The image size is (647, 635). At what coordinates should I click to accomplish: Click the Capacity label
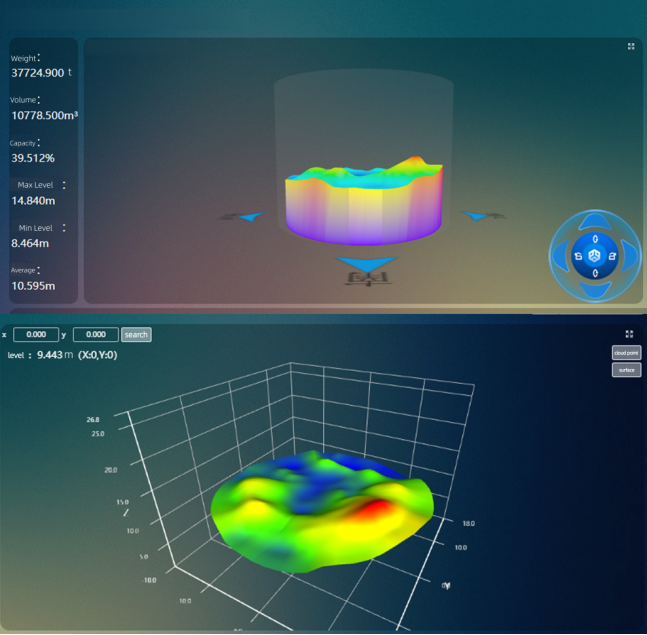click(23, 143)
